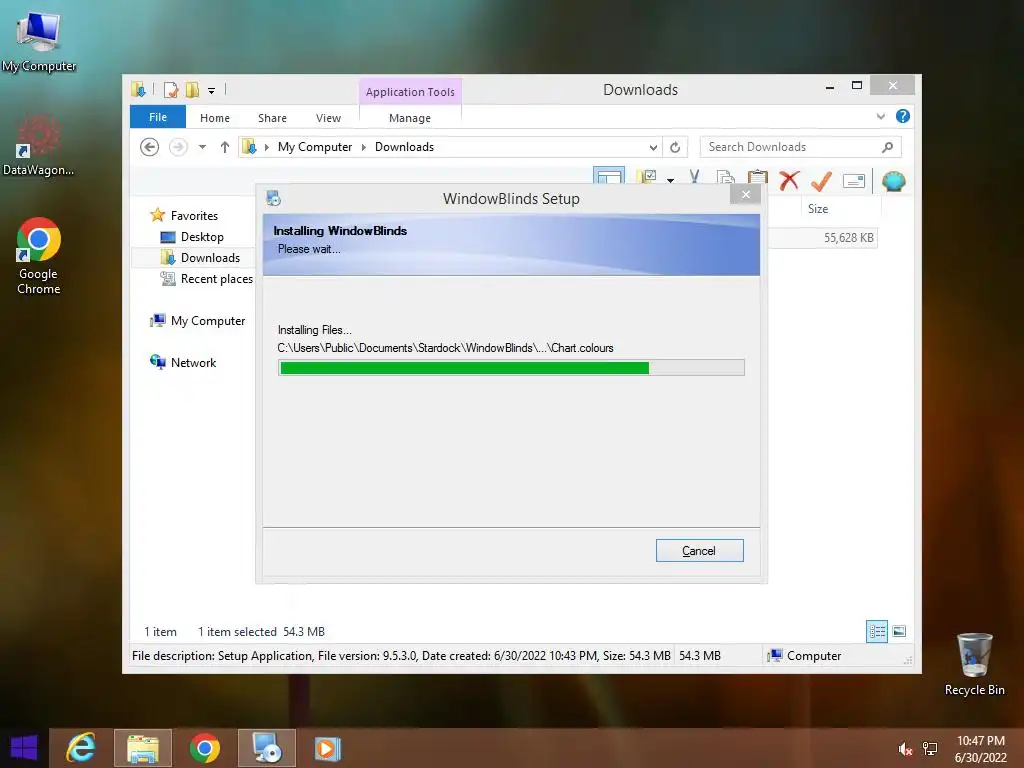Image resolution: width=1024 pixels, height=768 pixels.
Task: Switch to large icons view in status bar
Action: [x=899, y=631]
